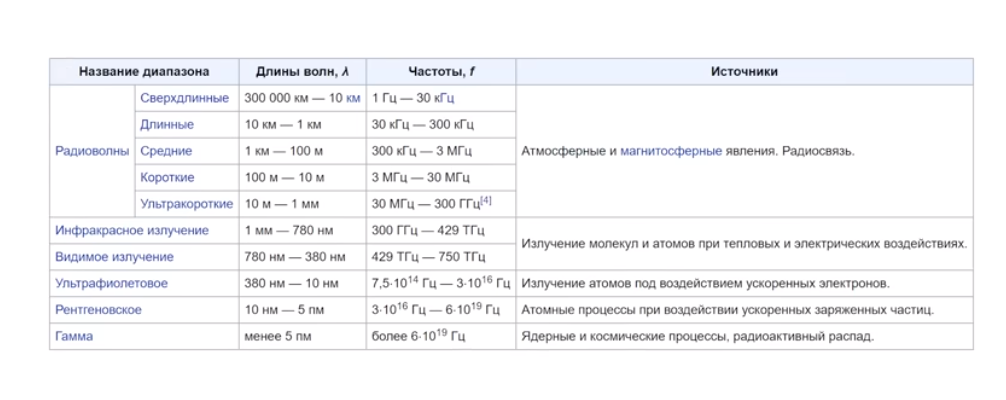The height and width of the screenshot is (400, 1006).
Task: Open the Радиоволны link
Action: tap(92, 151)
